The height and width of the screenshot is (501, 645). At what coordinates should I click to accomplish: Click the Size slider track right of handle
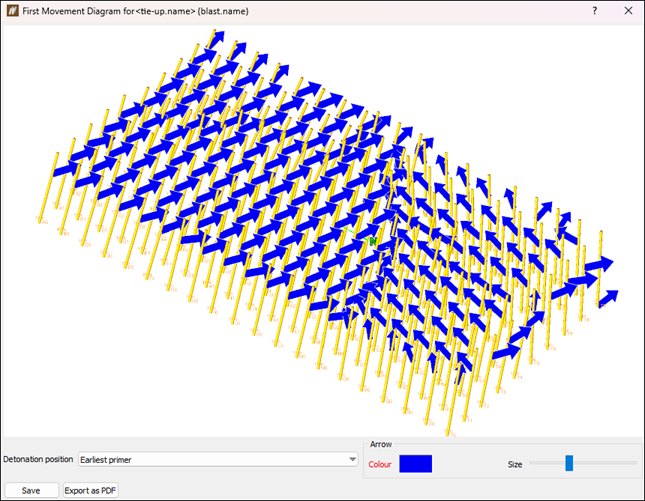[x=605, y=463]
